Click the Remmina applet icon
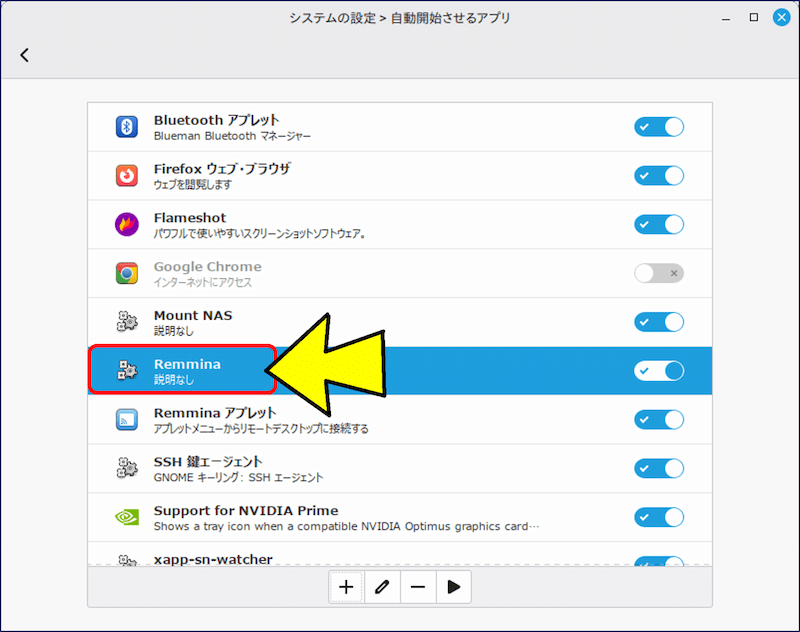 click(x=127, y=420)
